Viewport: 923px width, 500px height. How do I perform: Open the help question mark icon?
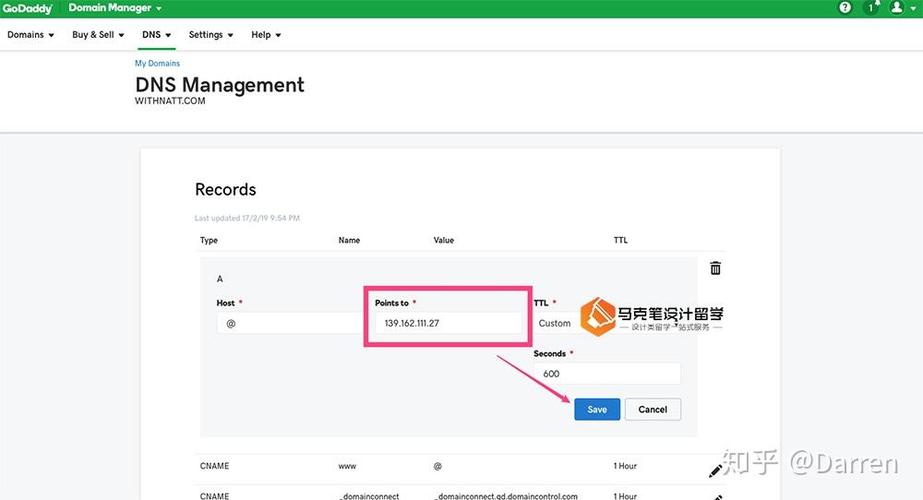click(845, 8)
